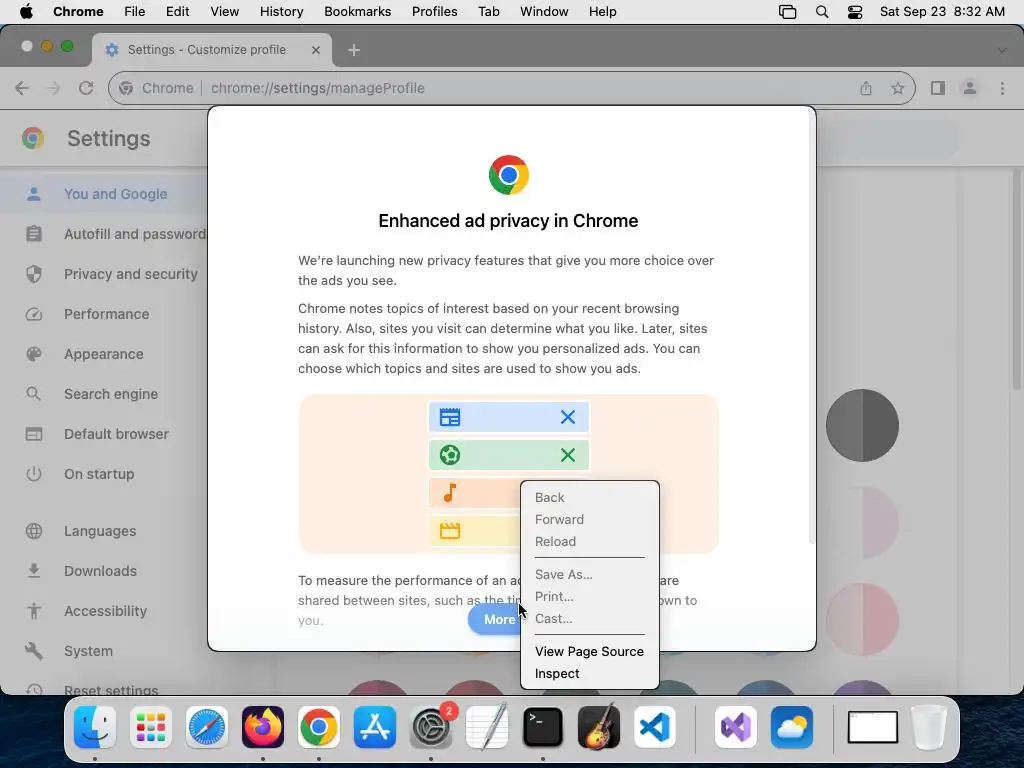Screen dimensions: 1024x768
Task: Open the Profiles menu
Action: pyautogui.click(x=434, y=12)
